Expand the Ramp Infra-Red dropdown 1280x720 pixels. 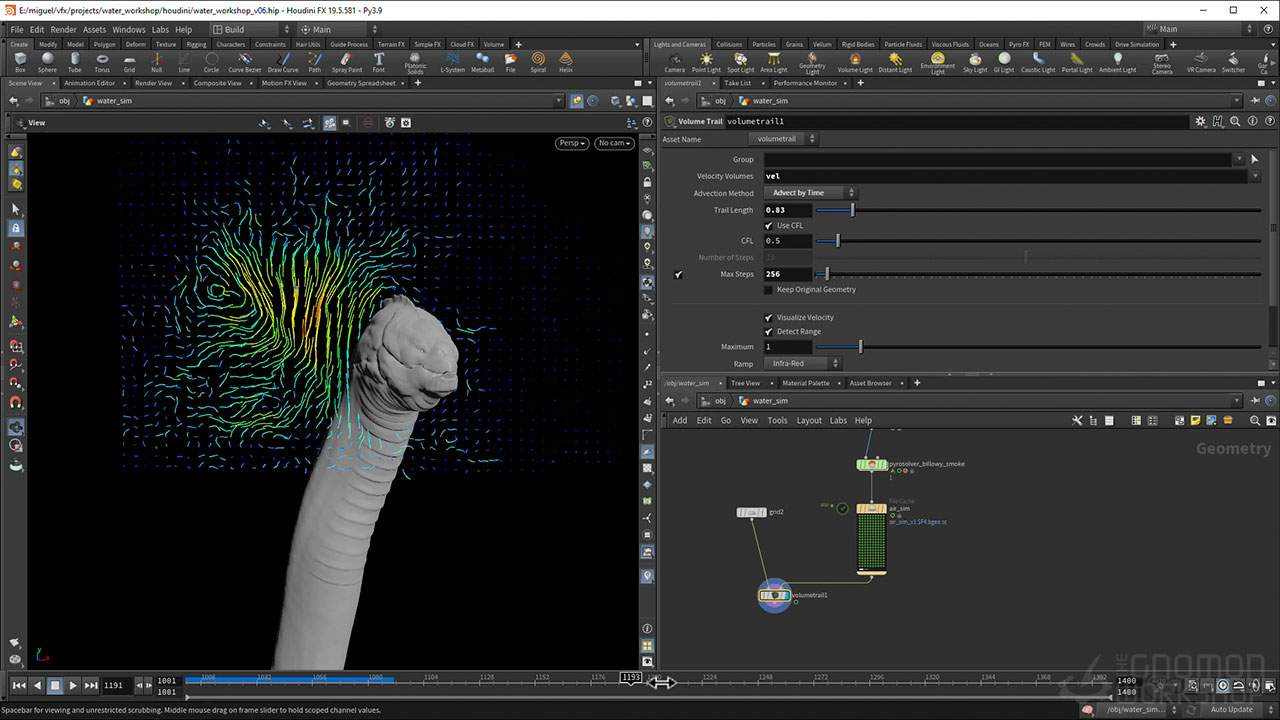pyautogui.click(x=802, y=364)
